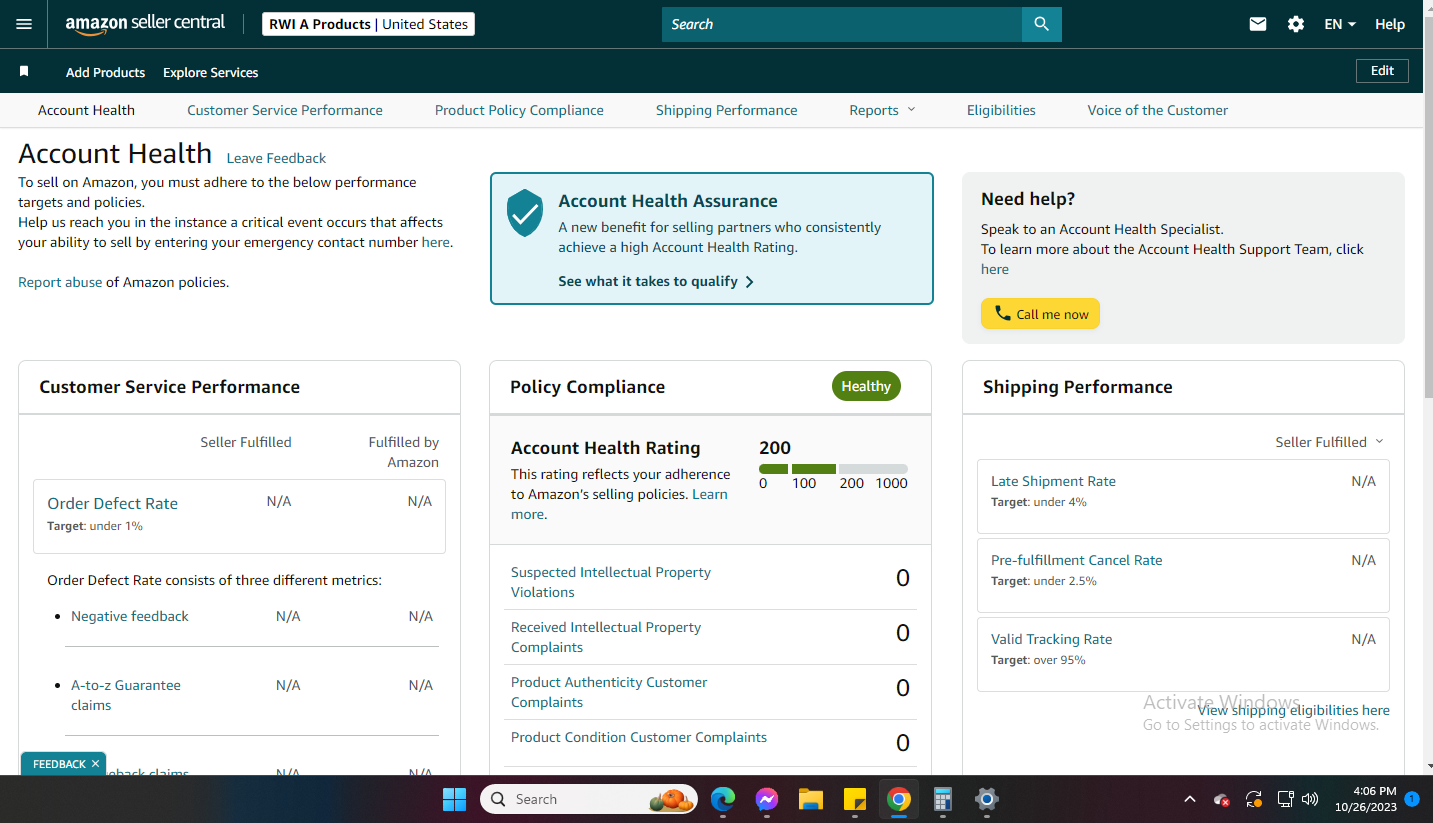Open Product Authenticity Customer Complaints

point(609,692)
